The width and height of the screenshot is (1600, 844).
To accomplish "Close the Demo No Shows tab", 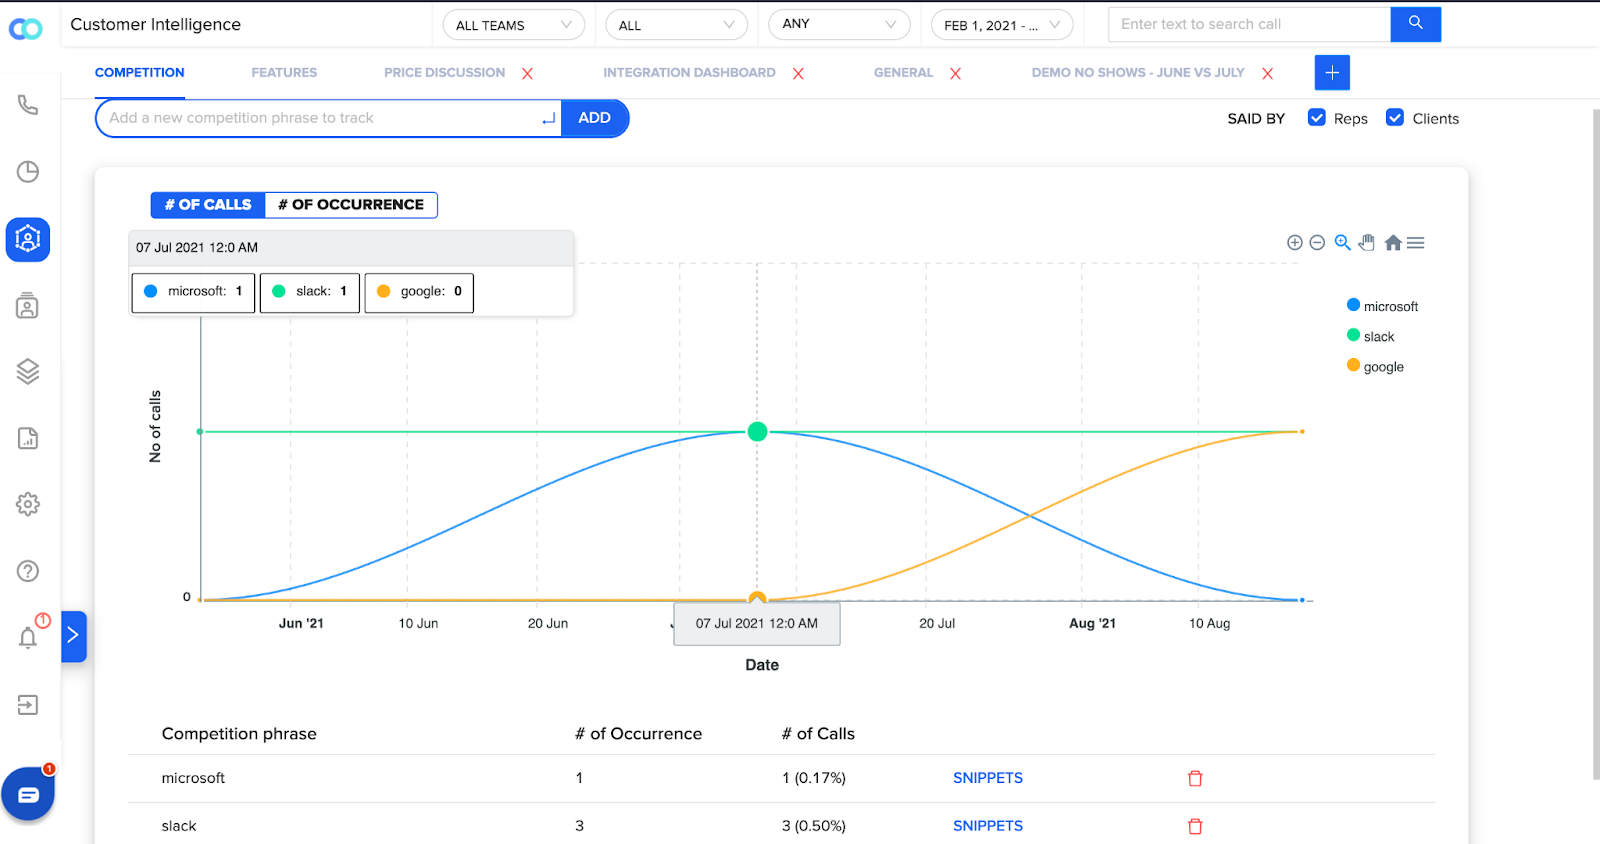I will pyautogui.click(x=1268, y=74).
